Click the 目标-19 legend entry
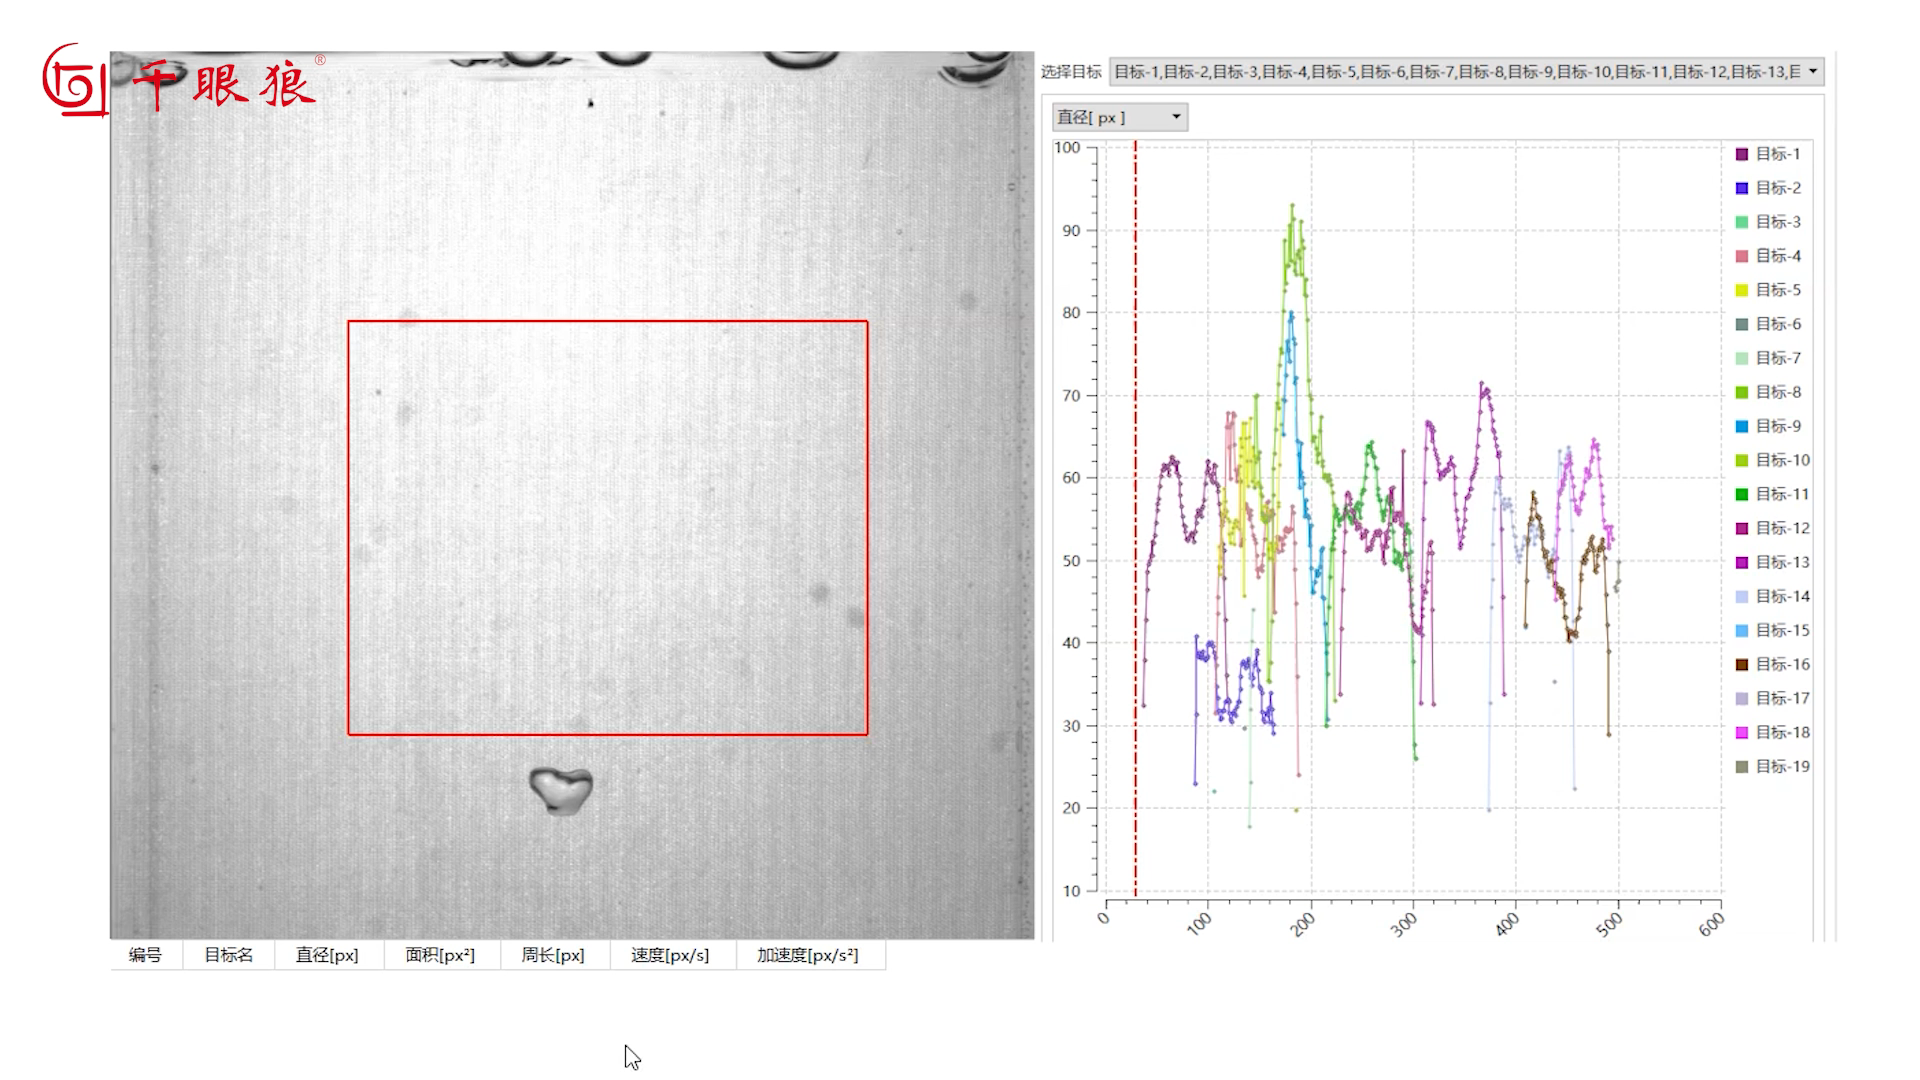The image size is (1920, 1080). click(1782, 766)
